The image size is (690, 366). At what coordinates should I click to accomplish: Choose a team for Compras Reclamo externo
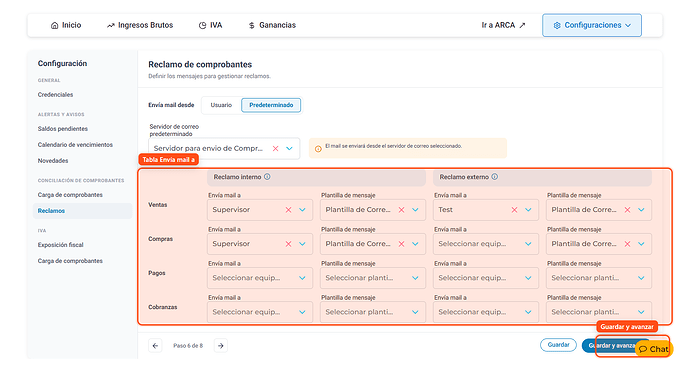[x=486, y=244]
